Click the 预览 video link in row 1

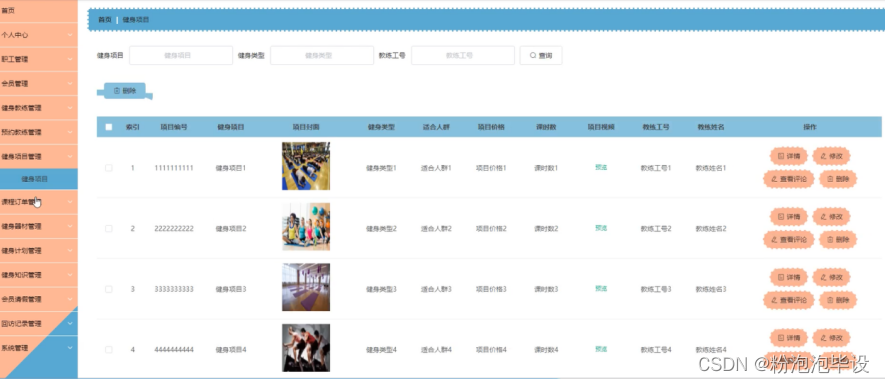pos(601,168)
